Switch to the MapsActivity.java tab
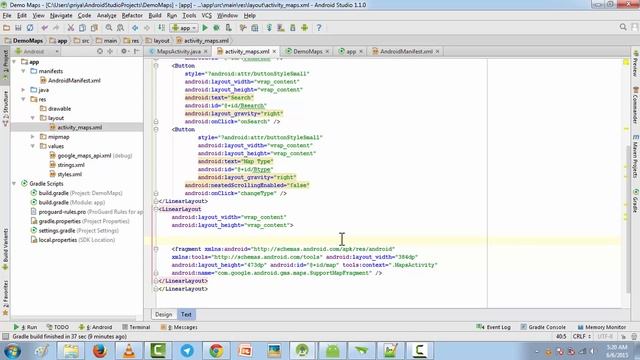This screenshot has width=640, height=360. [178, 51]
